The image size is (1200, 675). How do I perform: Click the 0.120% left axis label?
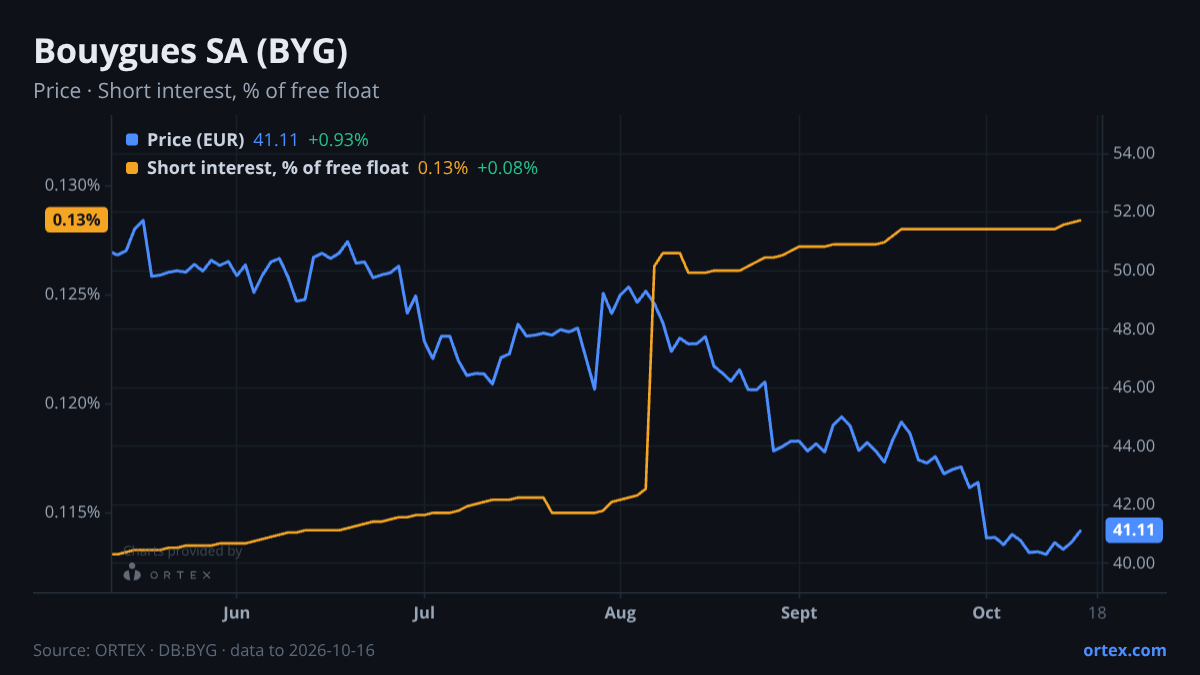[72, 403]
